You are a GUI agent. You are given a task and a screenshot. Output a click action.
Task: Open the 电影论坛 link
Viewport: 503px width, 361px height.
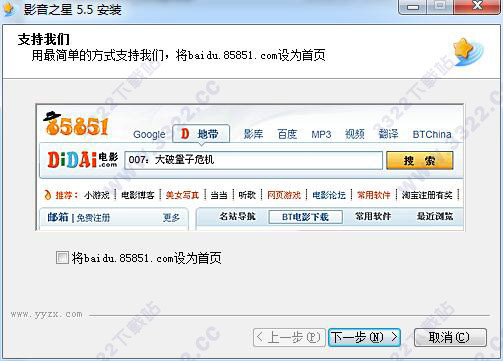(x=329, y=195)
